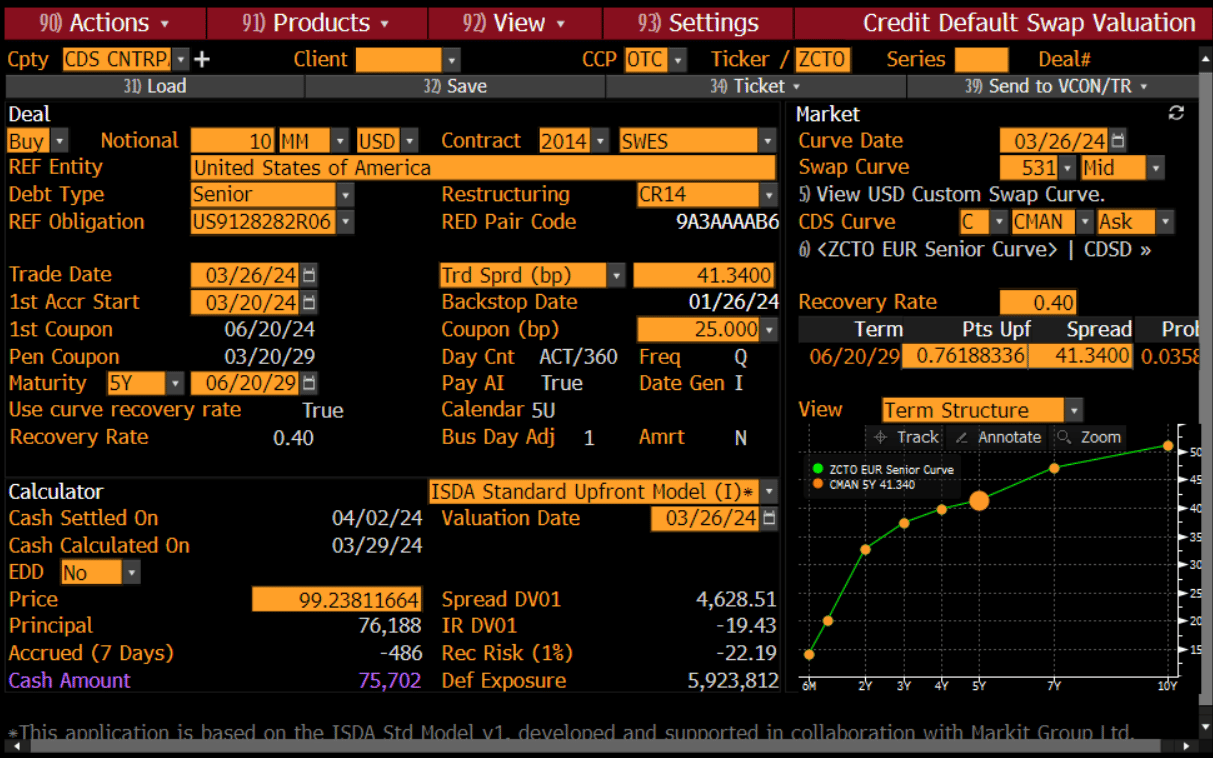Open the Actions menu
Image resolution: width=1213 pixels, height=758 pixels.
104,23
